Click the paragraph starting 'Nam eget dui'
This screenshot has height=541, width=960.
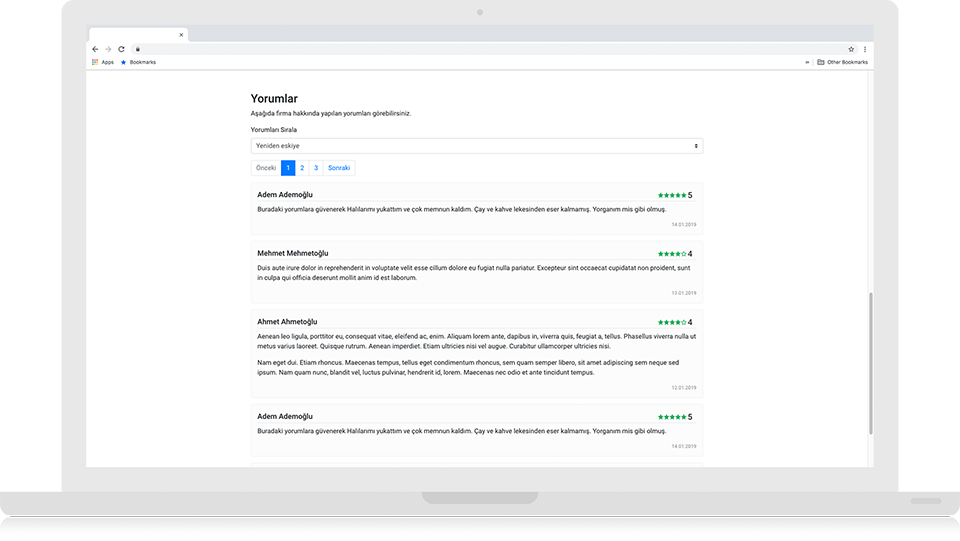468,368
